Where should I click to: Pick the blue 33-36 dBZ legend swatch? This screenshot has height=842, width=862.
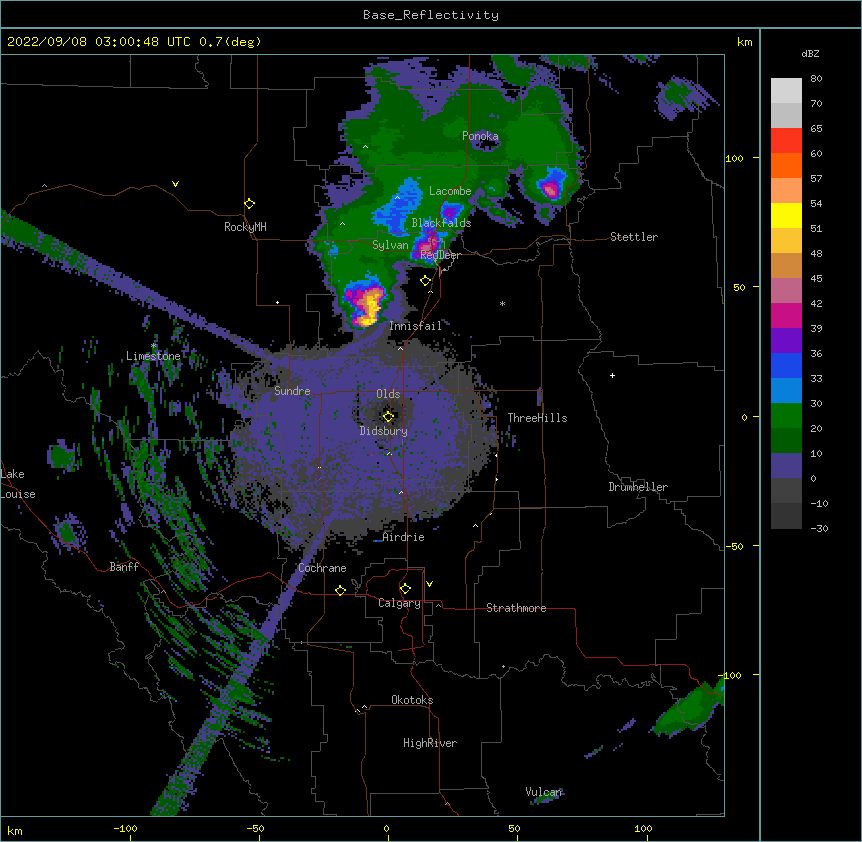[786, 366]
